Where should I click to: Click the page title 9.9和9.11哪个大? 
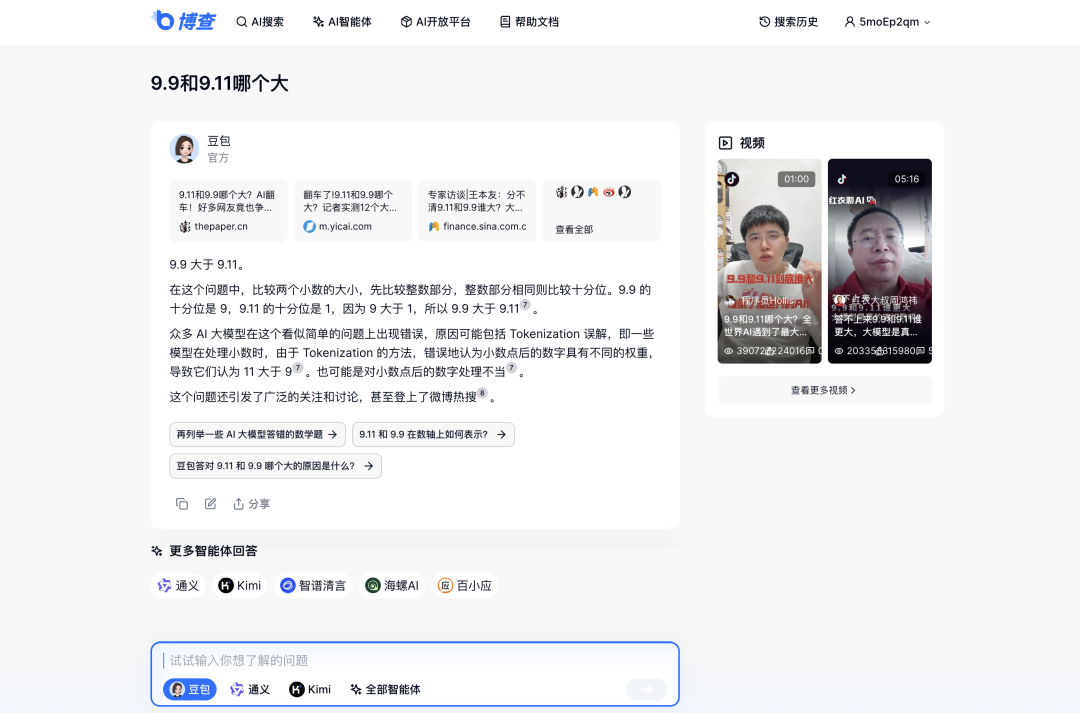click(219, 83)
